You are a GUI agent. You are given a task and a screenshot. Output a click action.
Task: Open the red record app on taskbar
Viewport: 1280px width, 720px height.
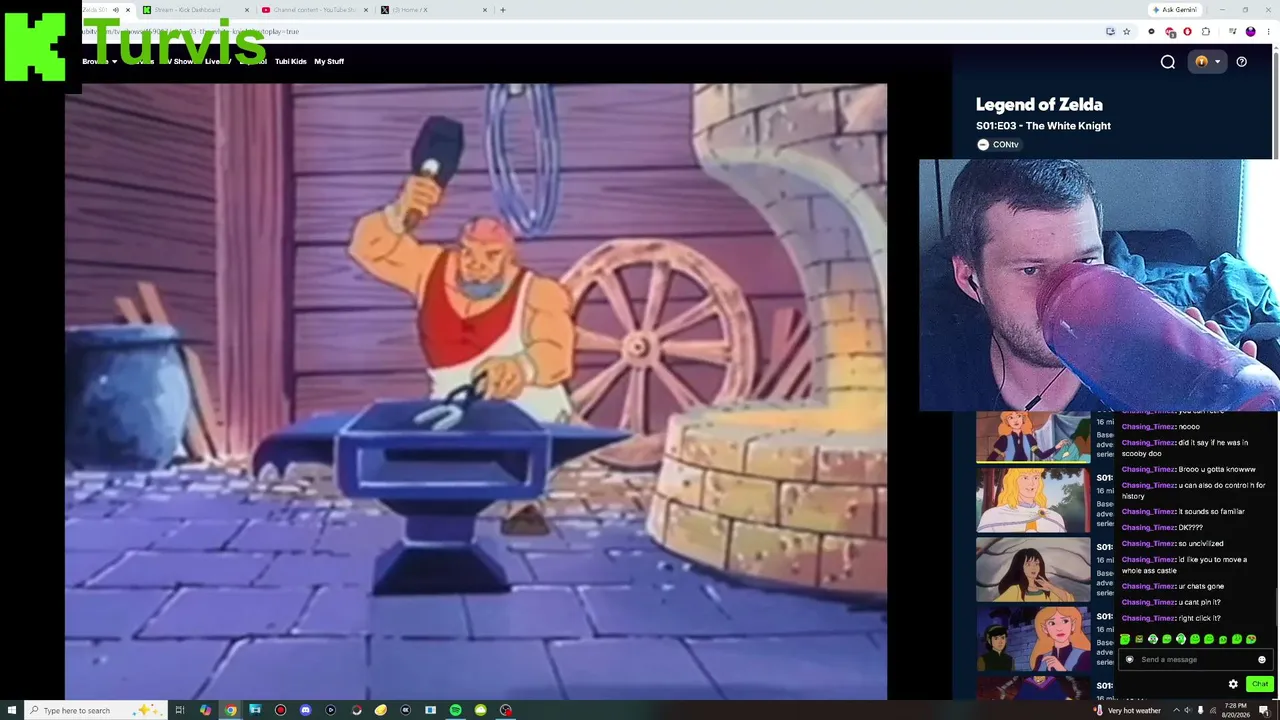[280, 710]
